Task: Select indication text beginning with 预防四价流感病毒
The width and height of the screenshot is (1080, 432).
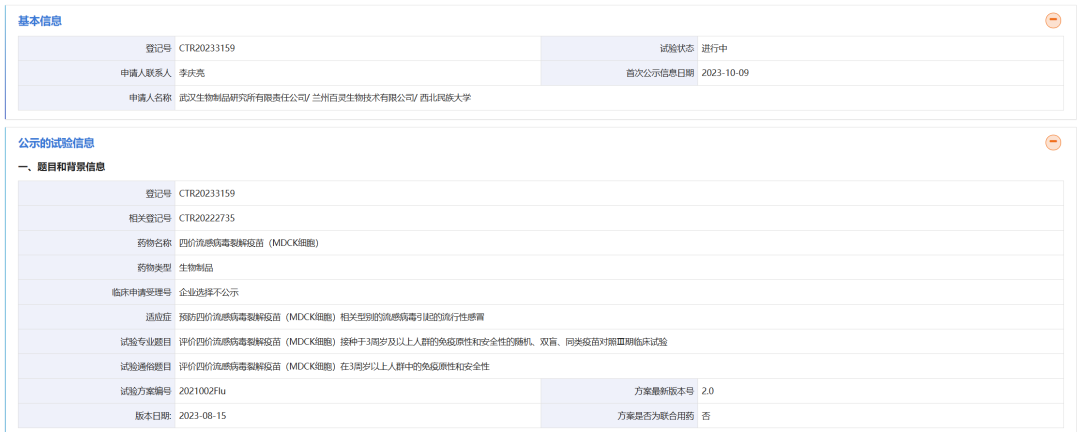Action: (x=331, y=317)
